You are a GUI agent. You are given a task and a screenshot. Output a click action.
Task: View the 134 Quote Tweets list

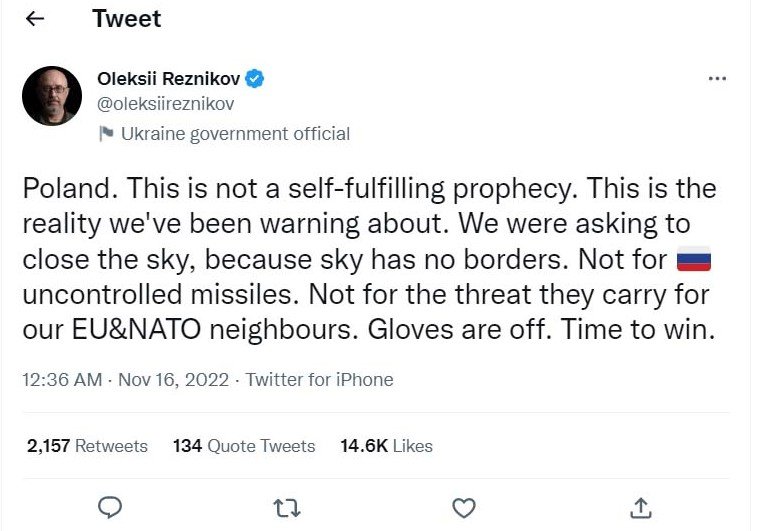[x=244, y=446]
